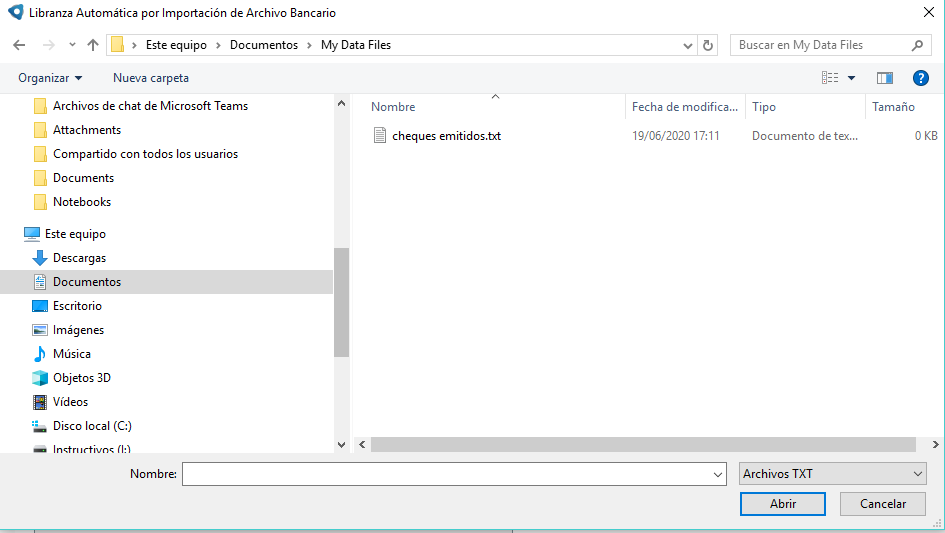Expand the Organizar menu
The width and height of the screenshot is (945, 533).
point(50,78)
